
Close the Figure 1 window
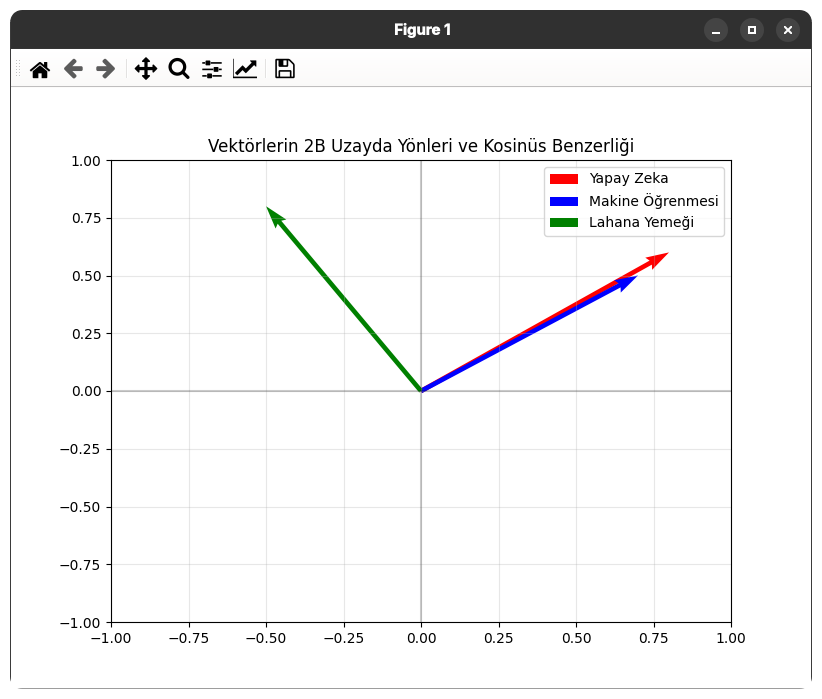pos(788,30)
